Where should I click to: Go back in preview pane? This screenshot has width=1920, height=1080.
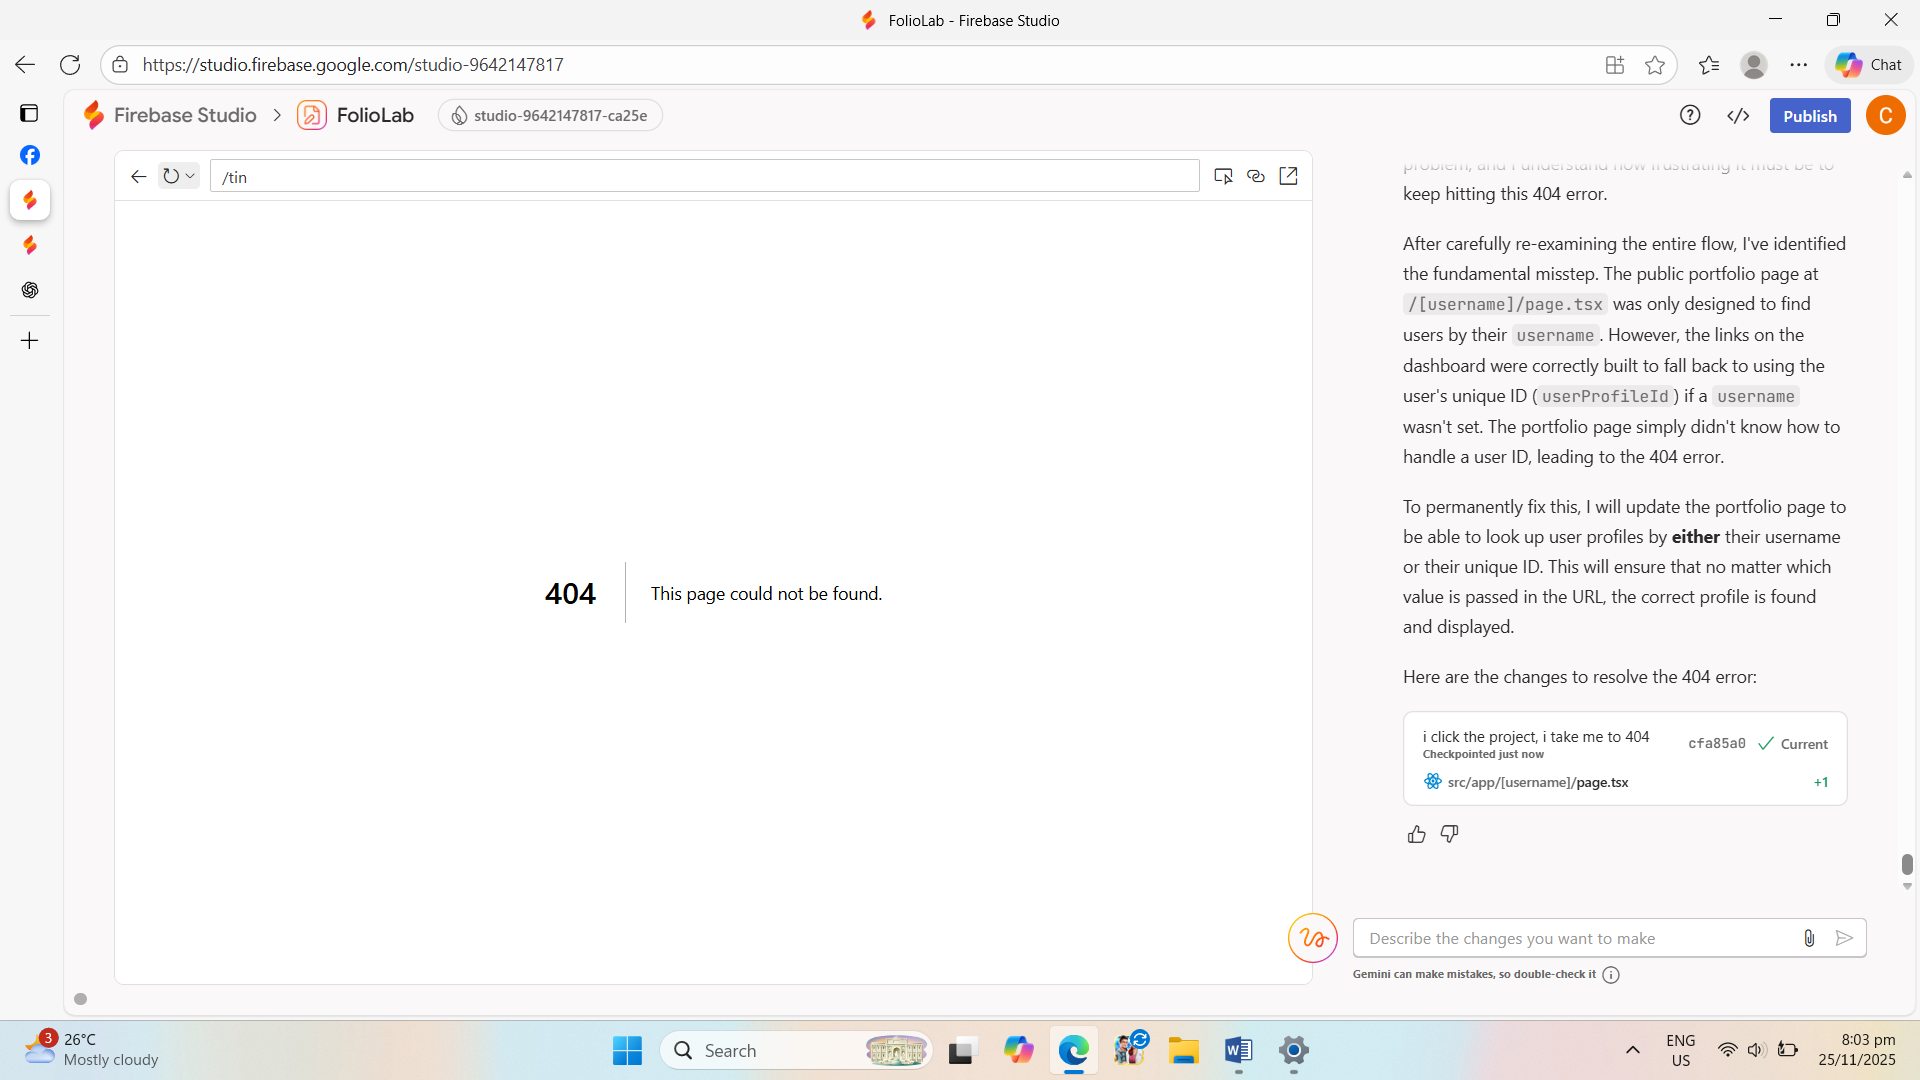tap(139, 176)
